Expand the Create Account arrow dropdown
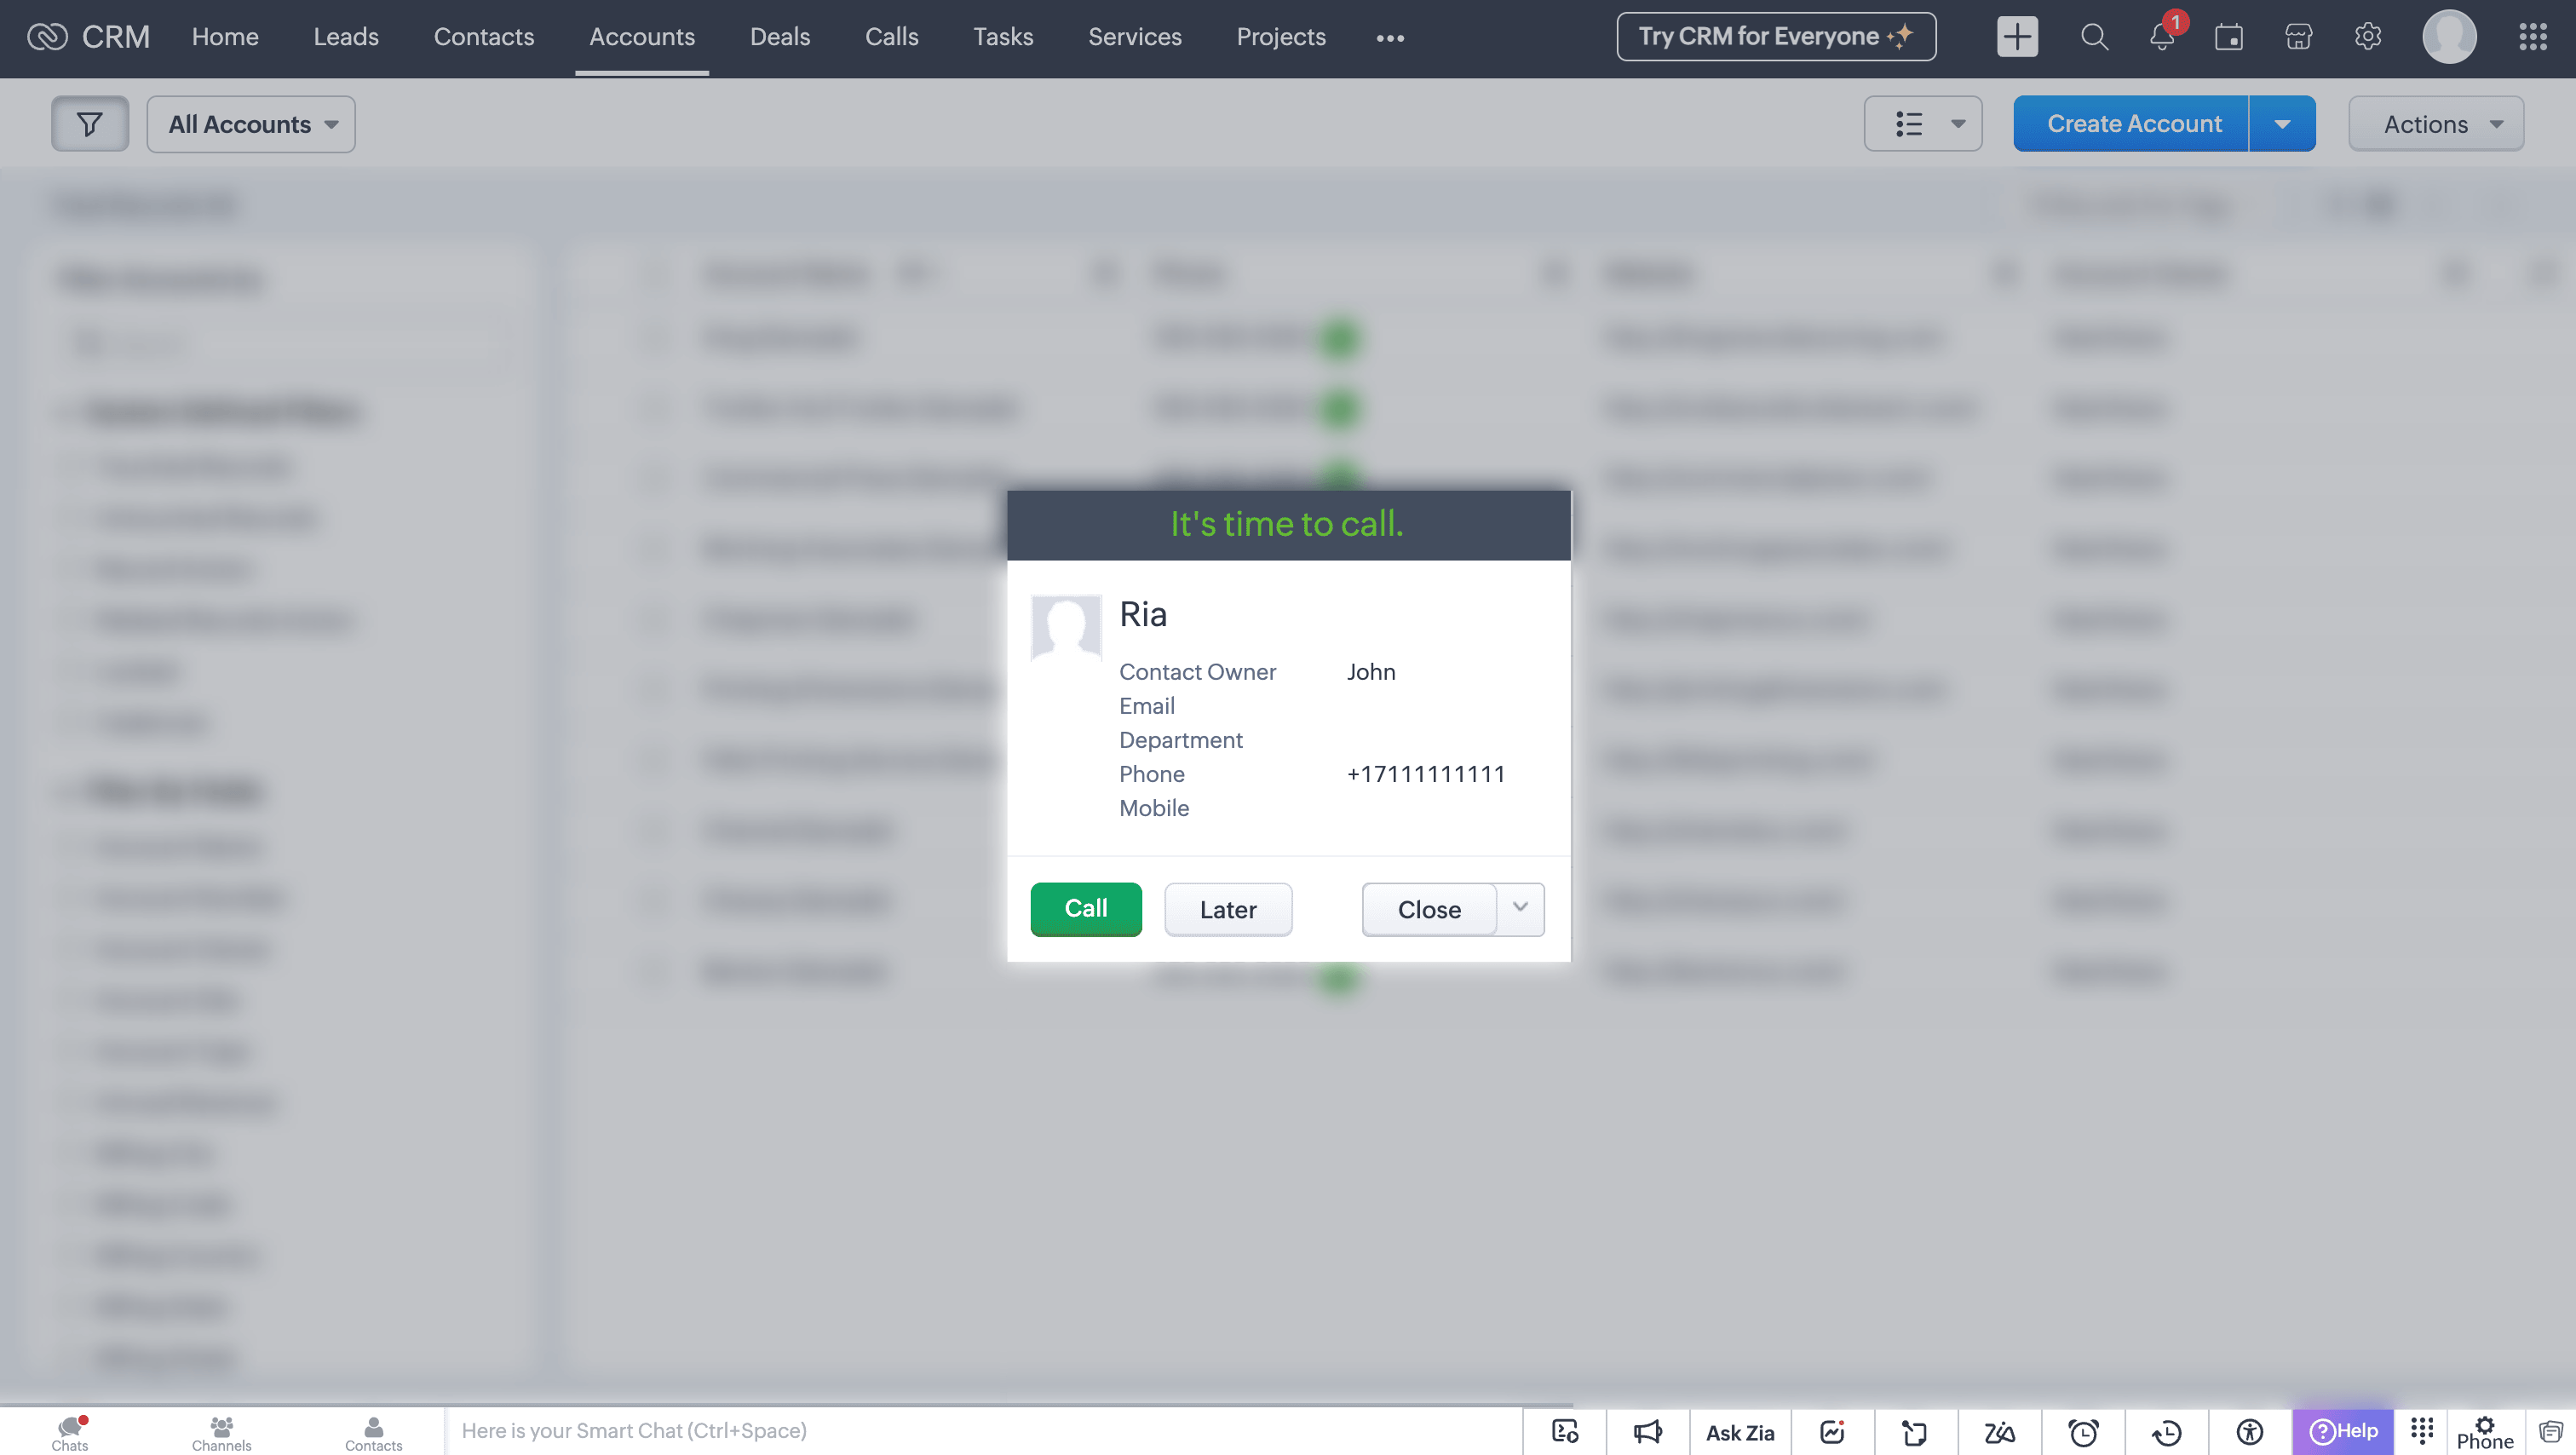 [2282, 124]
